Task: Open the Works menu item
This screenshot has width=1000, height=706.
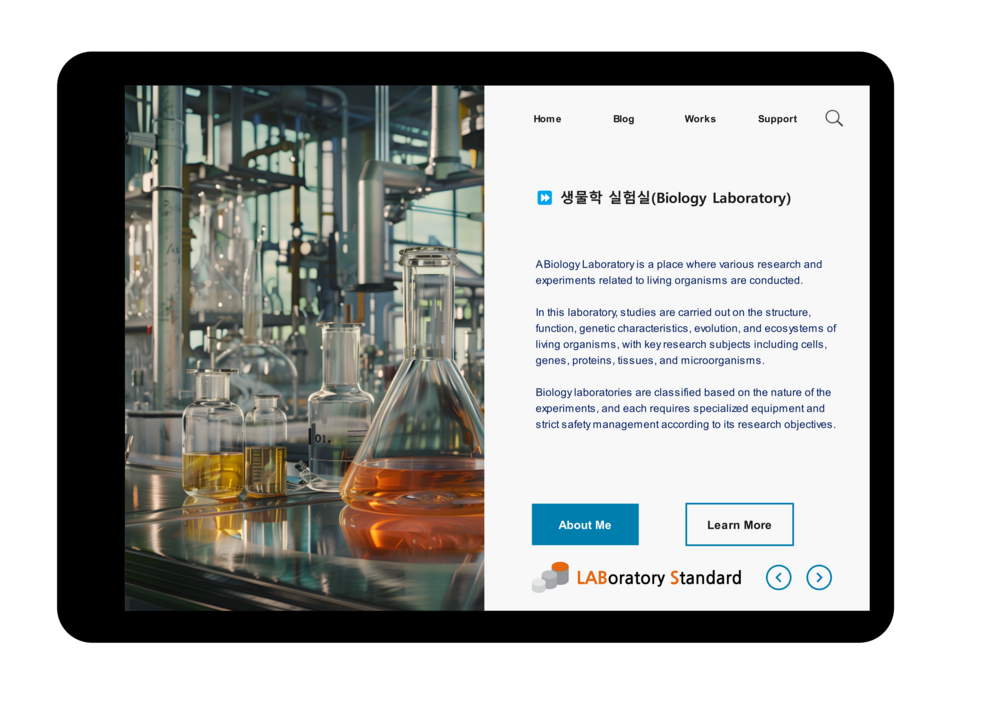Action: 700,119
